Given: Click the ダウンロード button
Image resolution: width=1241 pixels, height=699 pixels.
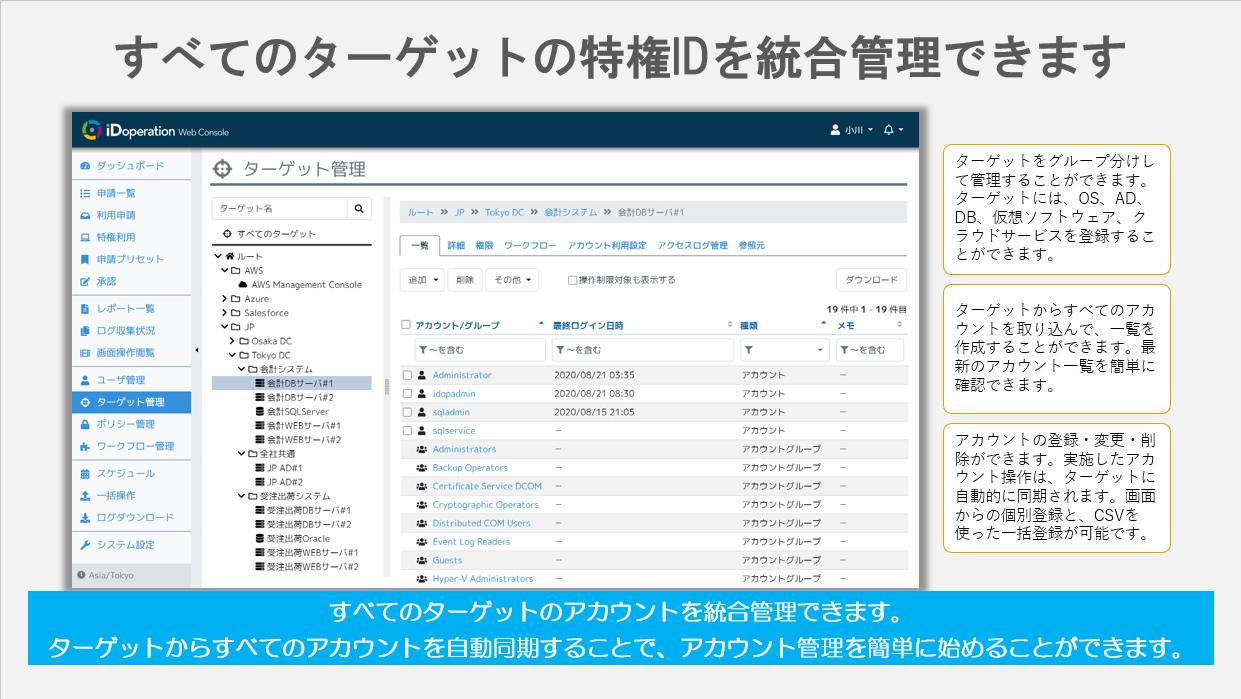Looking at the screenshot, I should 870,280.
